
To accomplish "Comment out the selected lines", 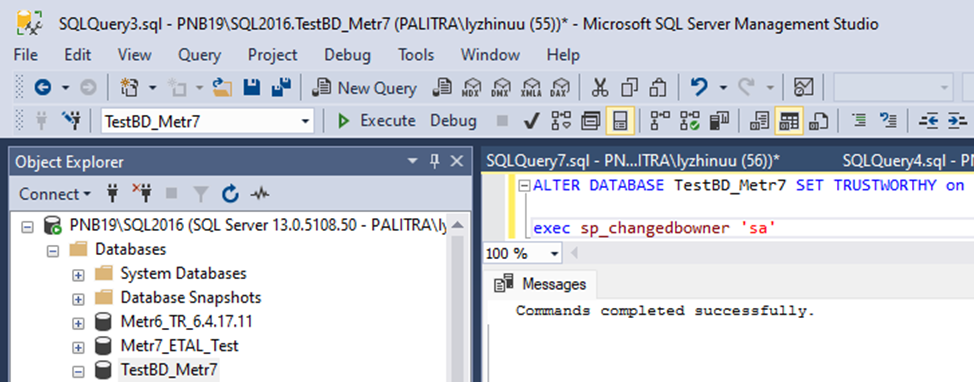I will pos(859,121).
